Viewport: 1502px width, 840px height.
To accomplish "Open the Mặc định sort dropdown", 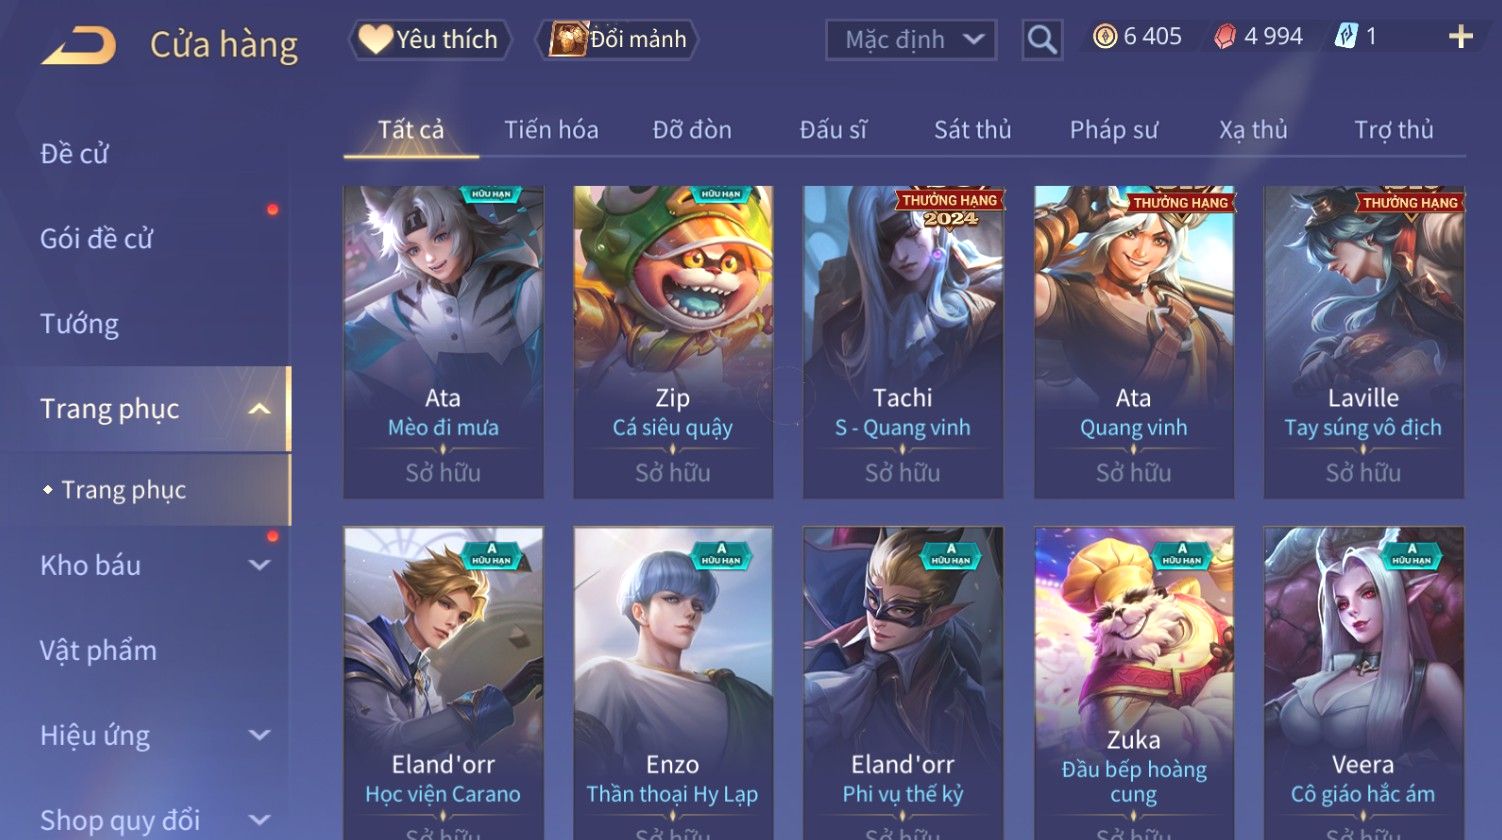I will [911, 40].
